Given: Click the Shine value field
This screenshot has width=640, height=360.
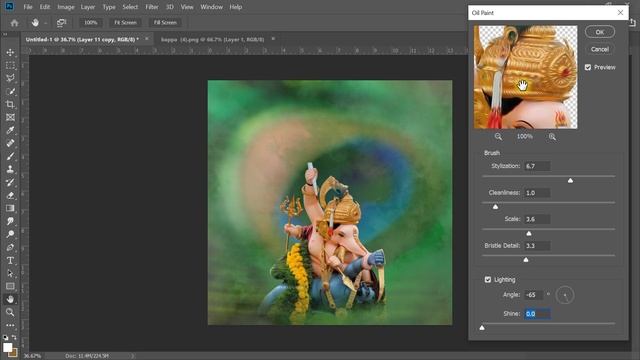Looking at the screenshot, I should 537,314.
